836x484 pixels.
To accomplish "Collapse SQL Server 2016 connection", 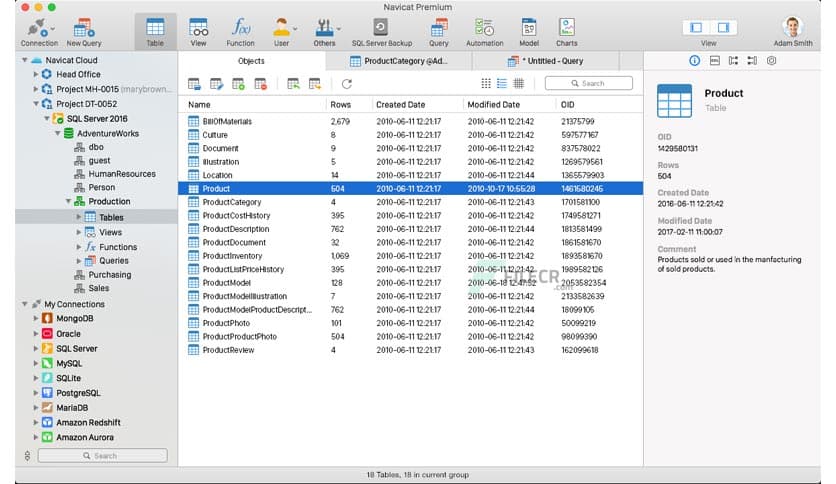I will coord(46,118).
